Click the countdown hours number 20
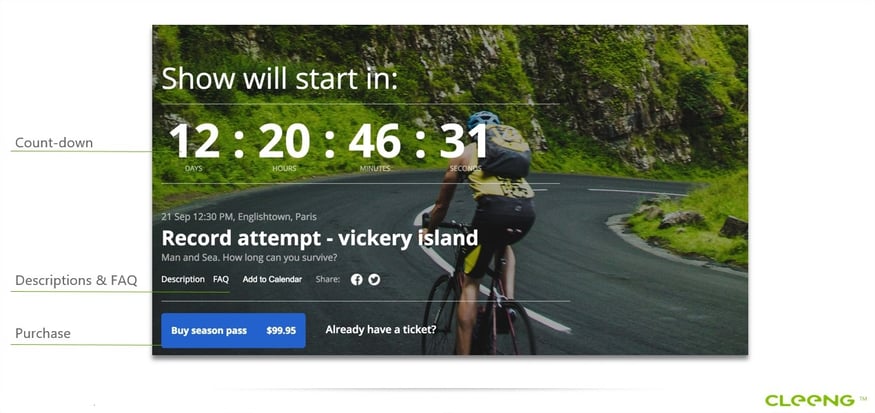This screenshot has width=875, height=413. [x=284, y=141]
